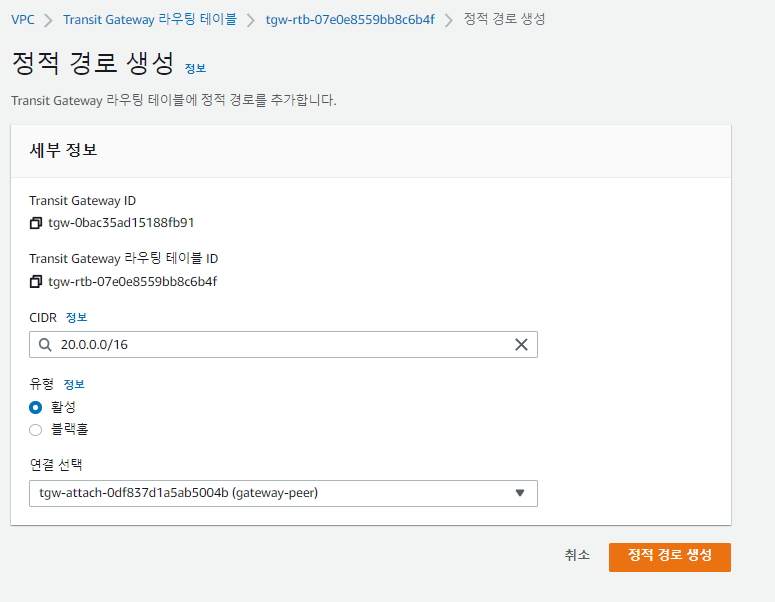
Task: Select the 활성 radio option
Action: point(36,407)
